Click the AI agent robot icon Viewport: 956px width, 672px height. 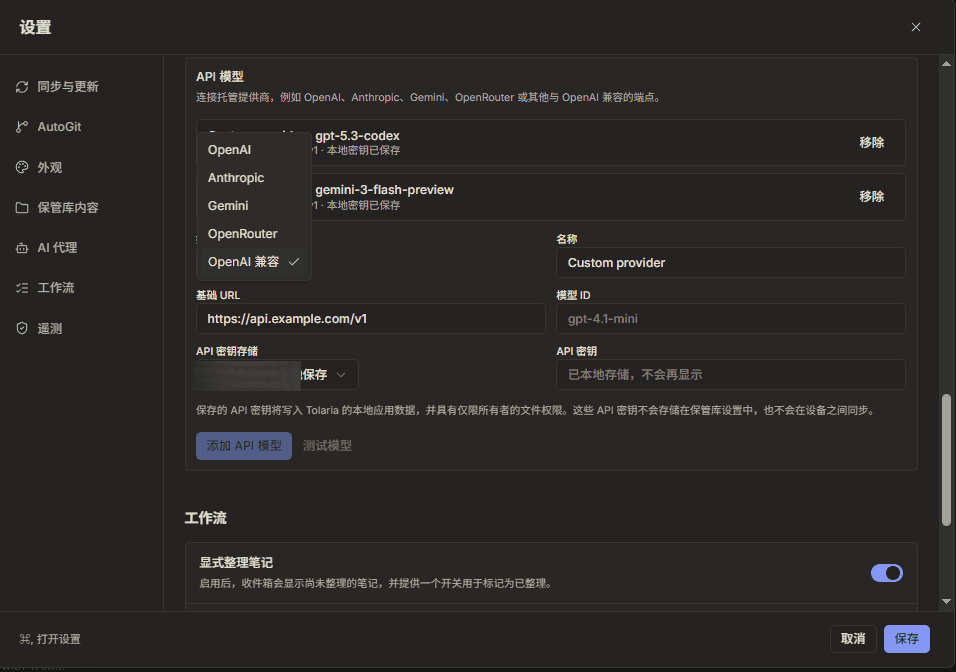tap(22, 248)
